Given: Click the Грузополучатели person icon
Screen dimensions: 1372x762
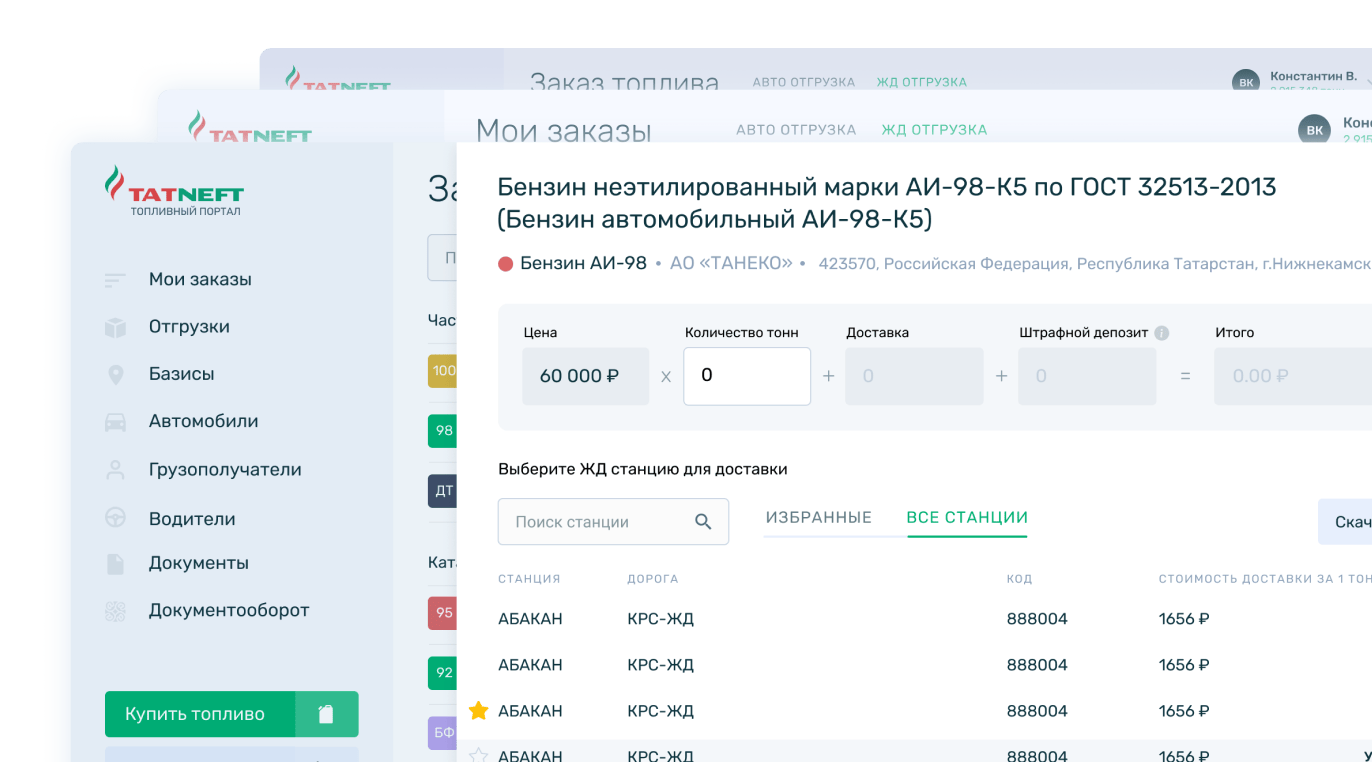Looking at the screenshot, I should (115, 470).
